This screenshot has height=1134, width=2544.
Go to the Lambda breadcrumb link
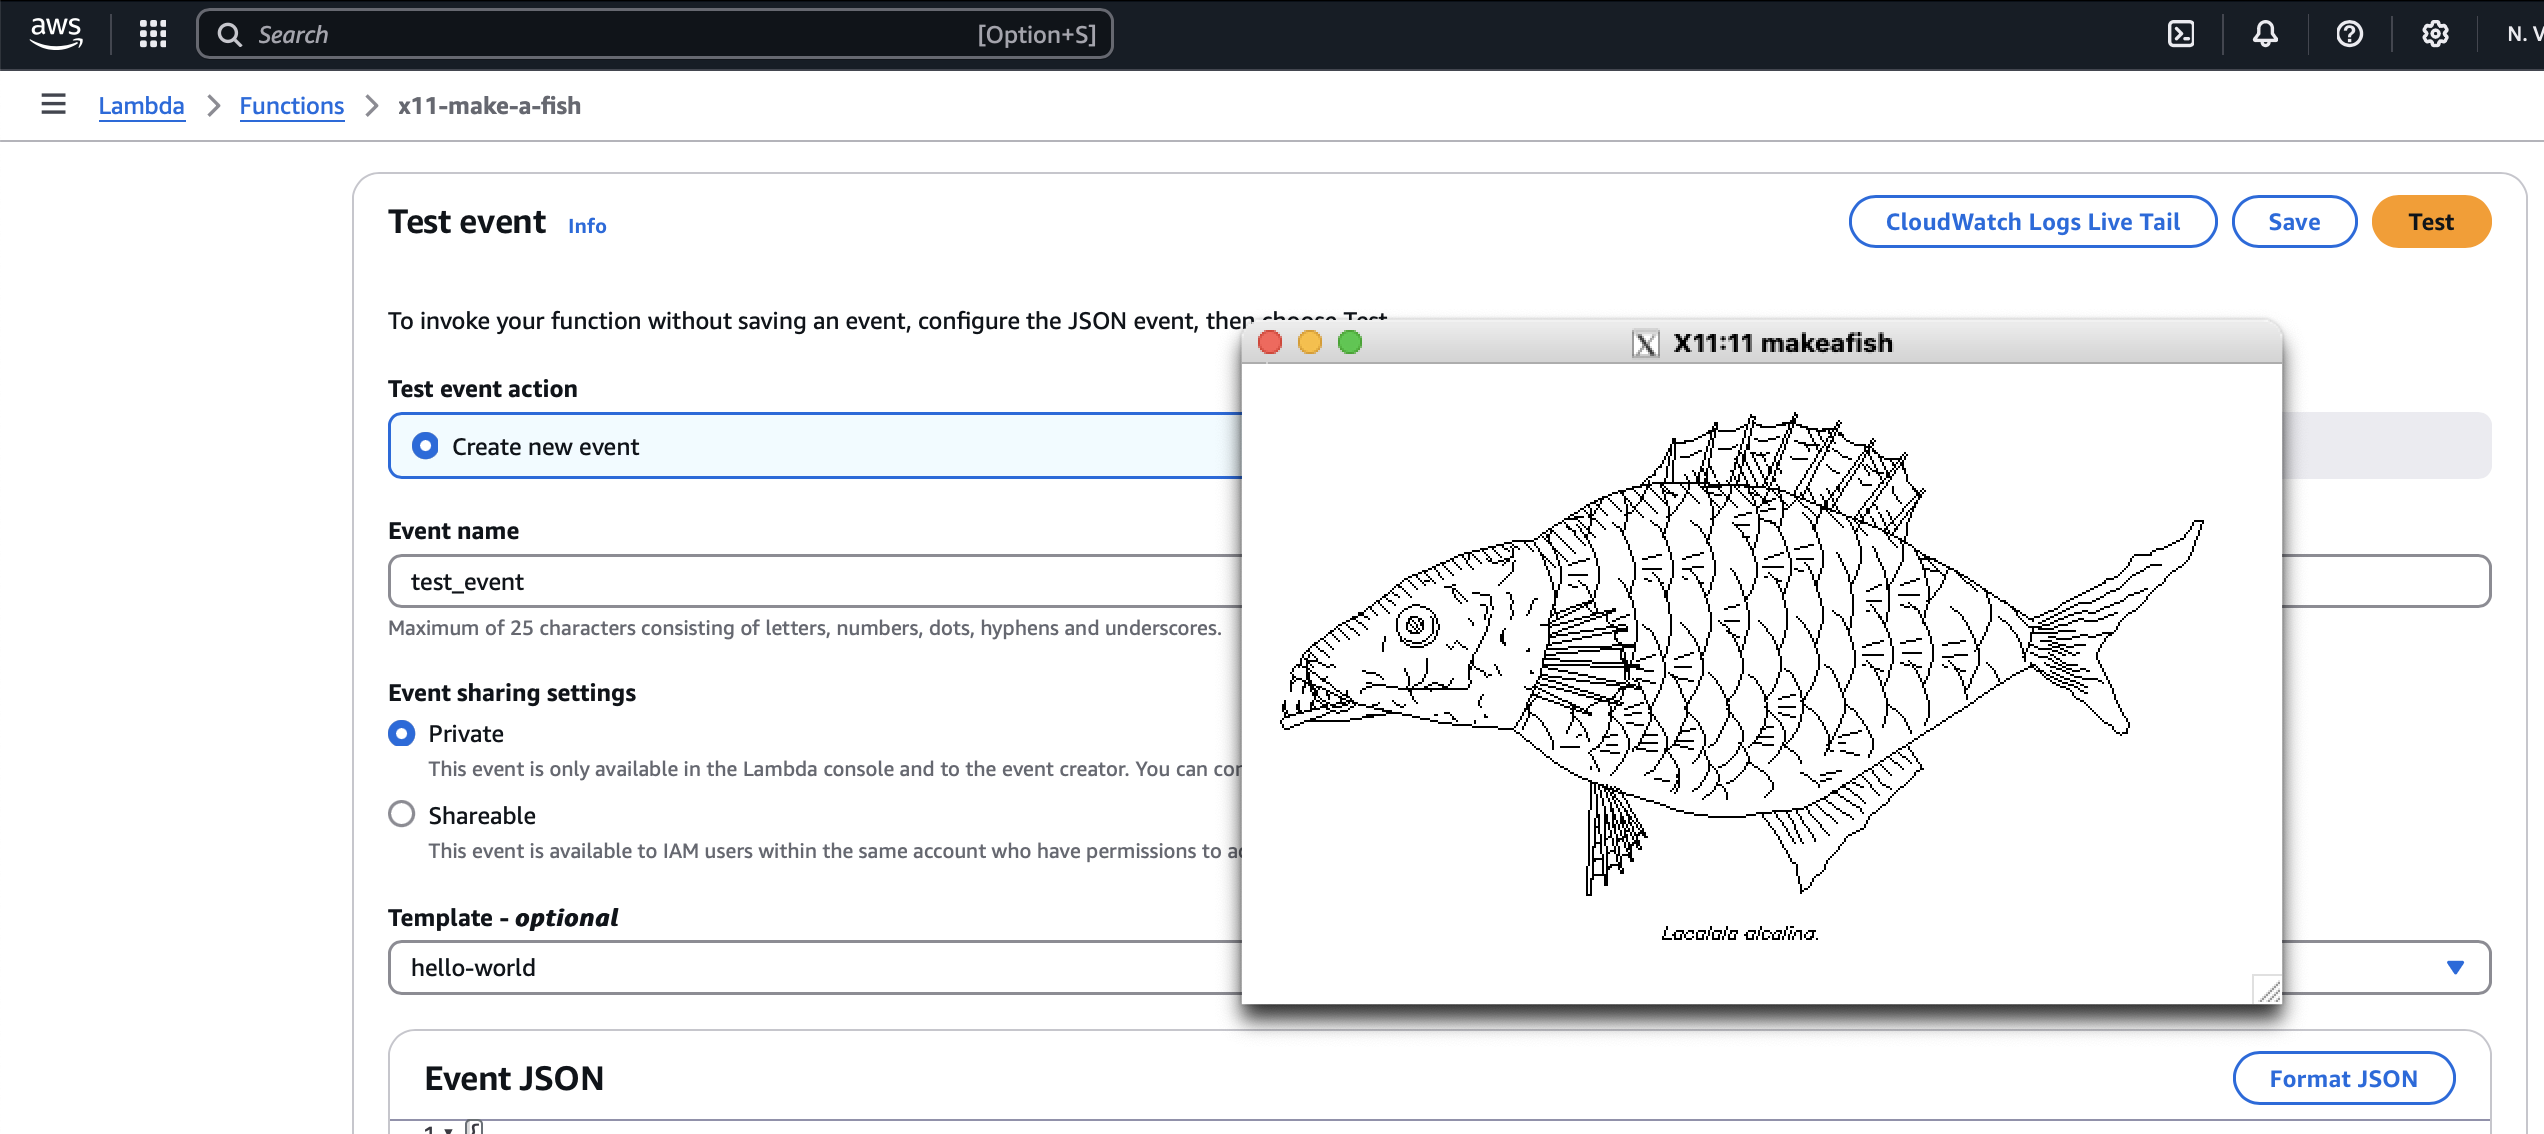tap(141, 105)
